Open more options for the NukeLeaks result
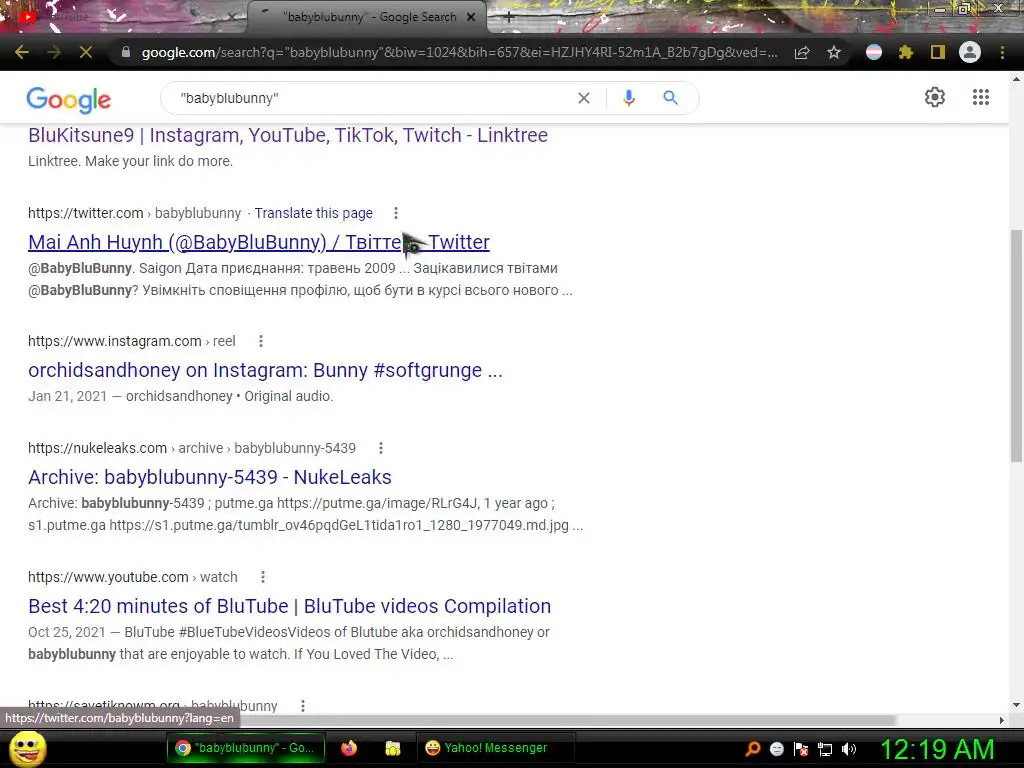The image size is (1024, 768). click(x=381, y=448)
